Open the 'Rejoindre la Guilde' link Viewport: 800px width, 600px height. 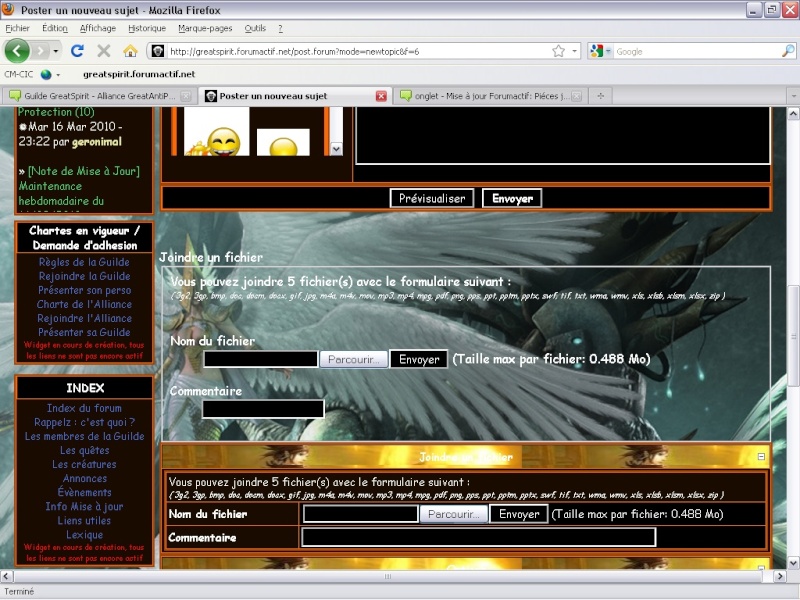[84, 276]
